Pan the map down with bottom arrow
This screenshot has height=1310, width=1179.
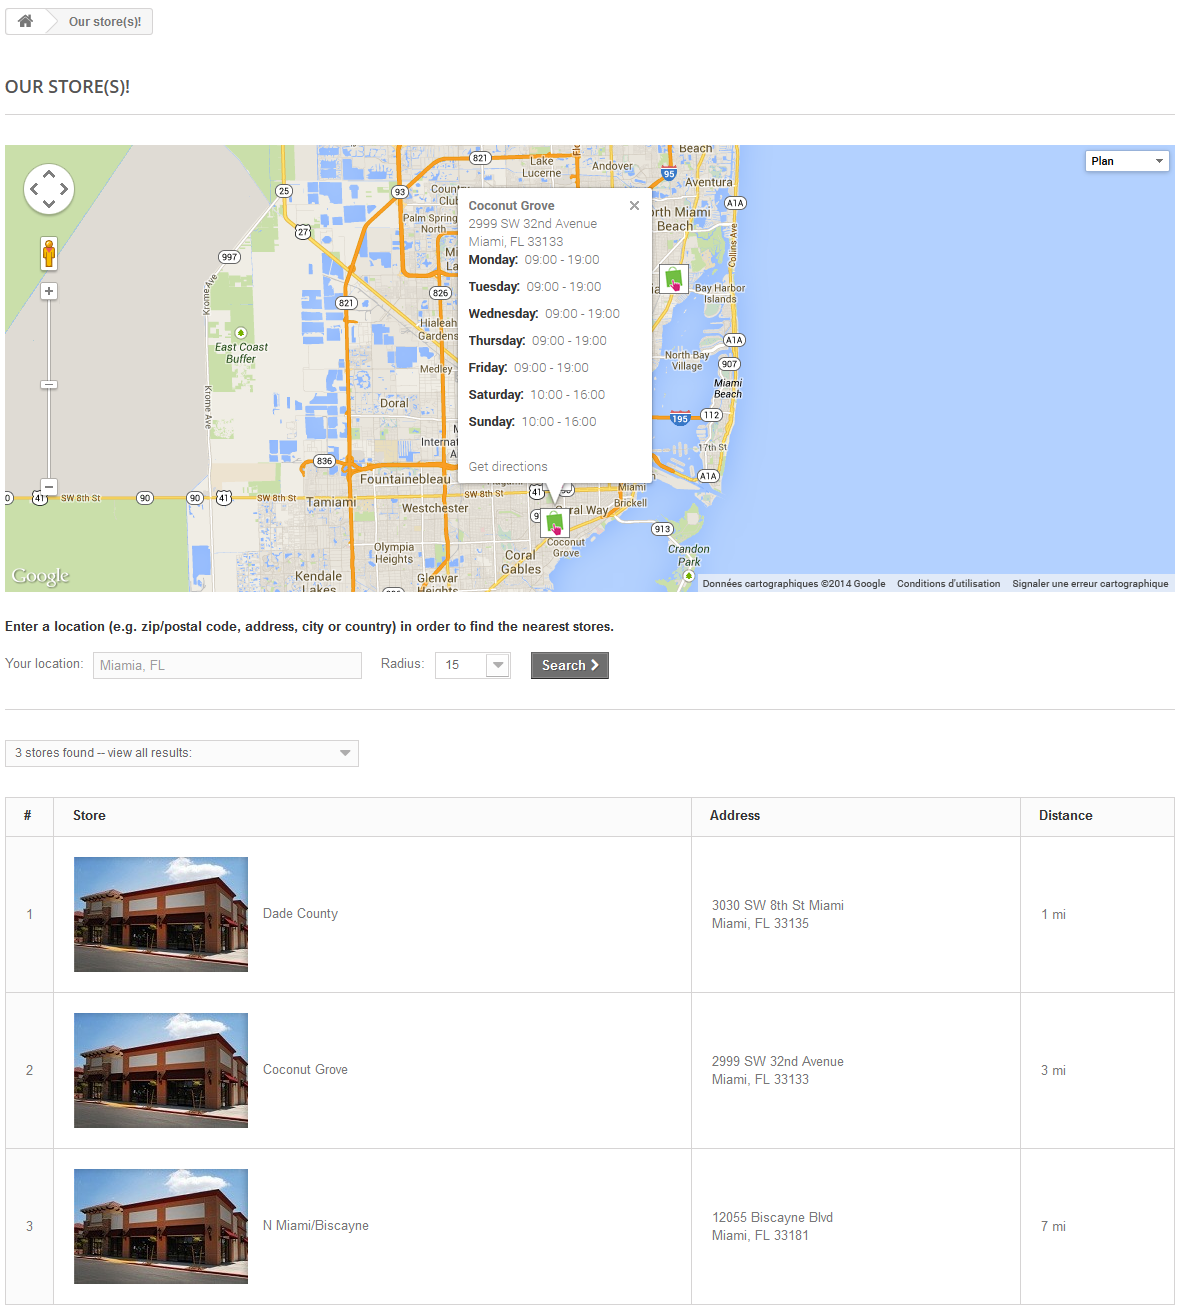[x=49, y=205]
